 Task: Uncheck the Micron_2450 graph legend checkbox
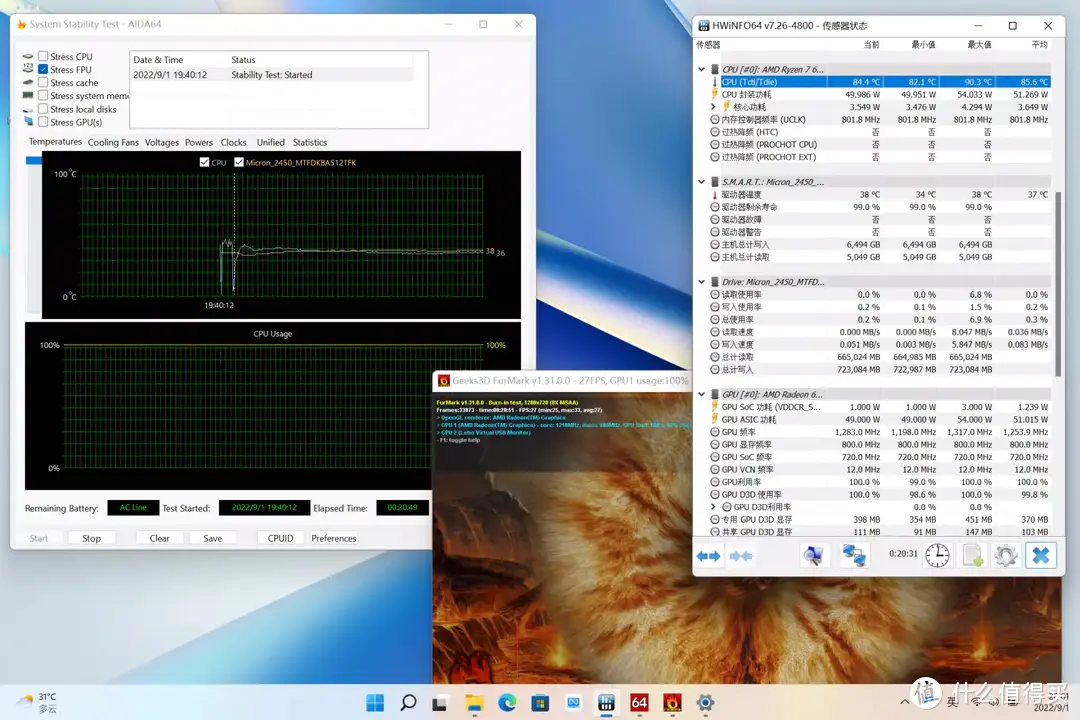(x=238, y=163)
